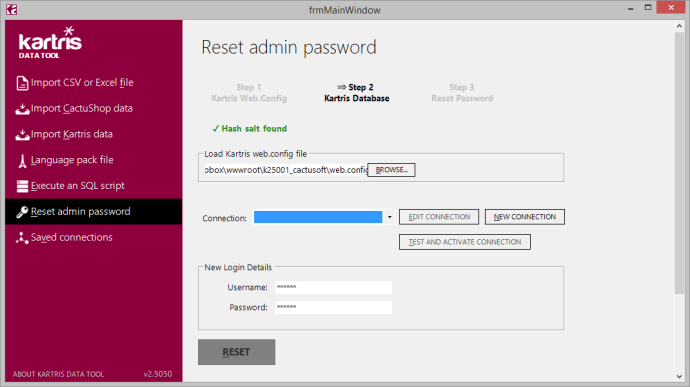This screenshot has width=690, height=387.
Task: Go to Step 1 Kartris Web.Config
Action: (249, 93)
